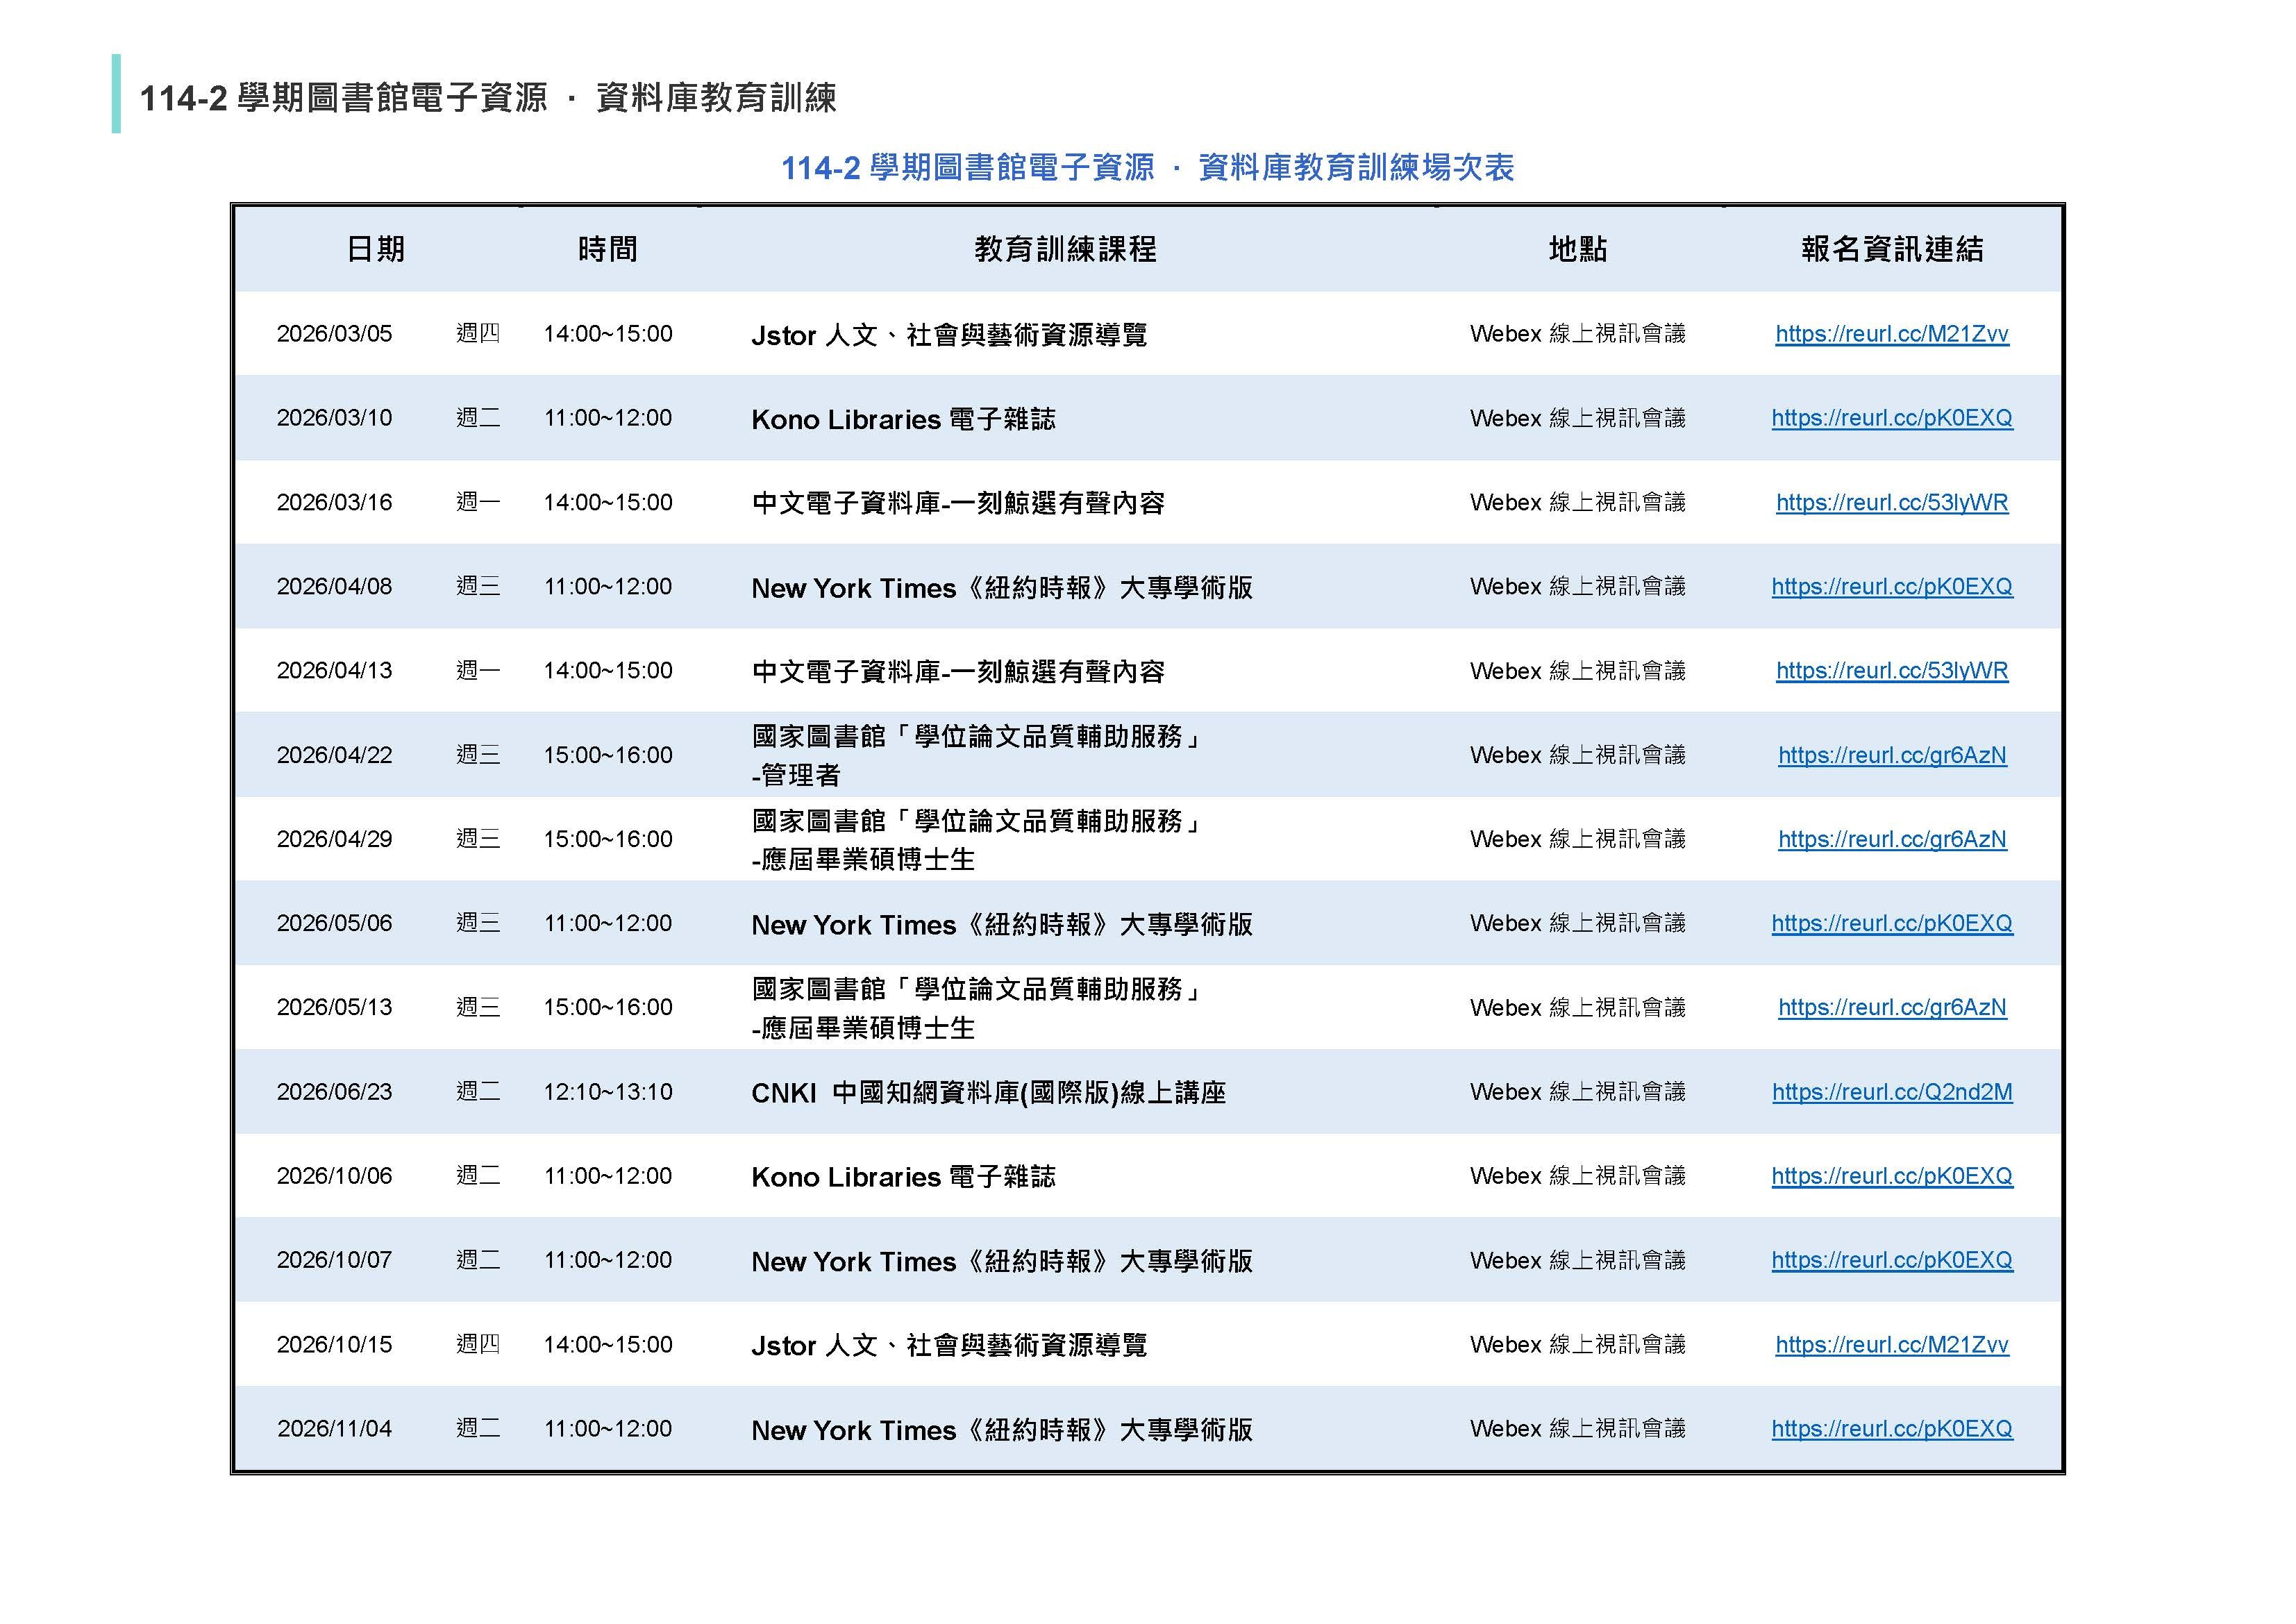Open the registration link for Jstor on 2026/03/05
The height and width of the screenshot is (1624, 2296).
coord(1893,335)
